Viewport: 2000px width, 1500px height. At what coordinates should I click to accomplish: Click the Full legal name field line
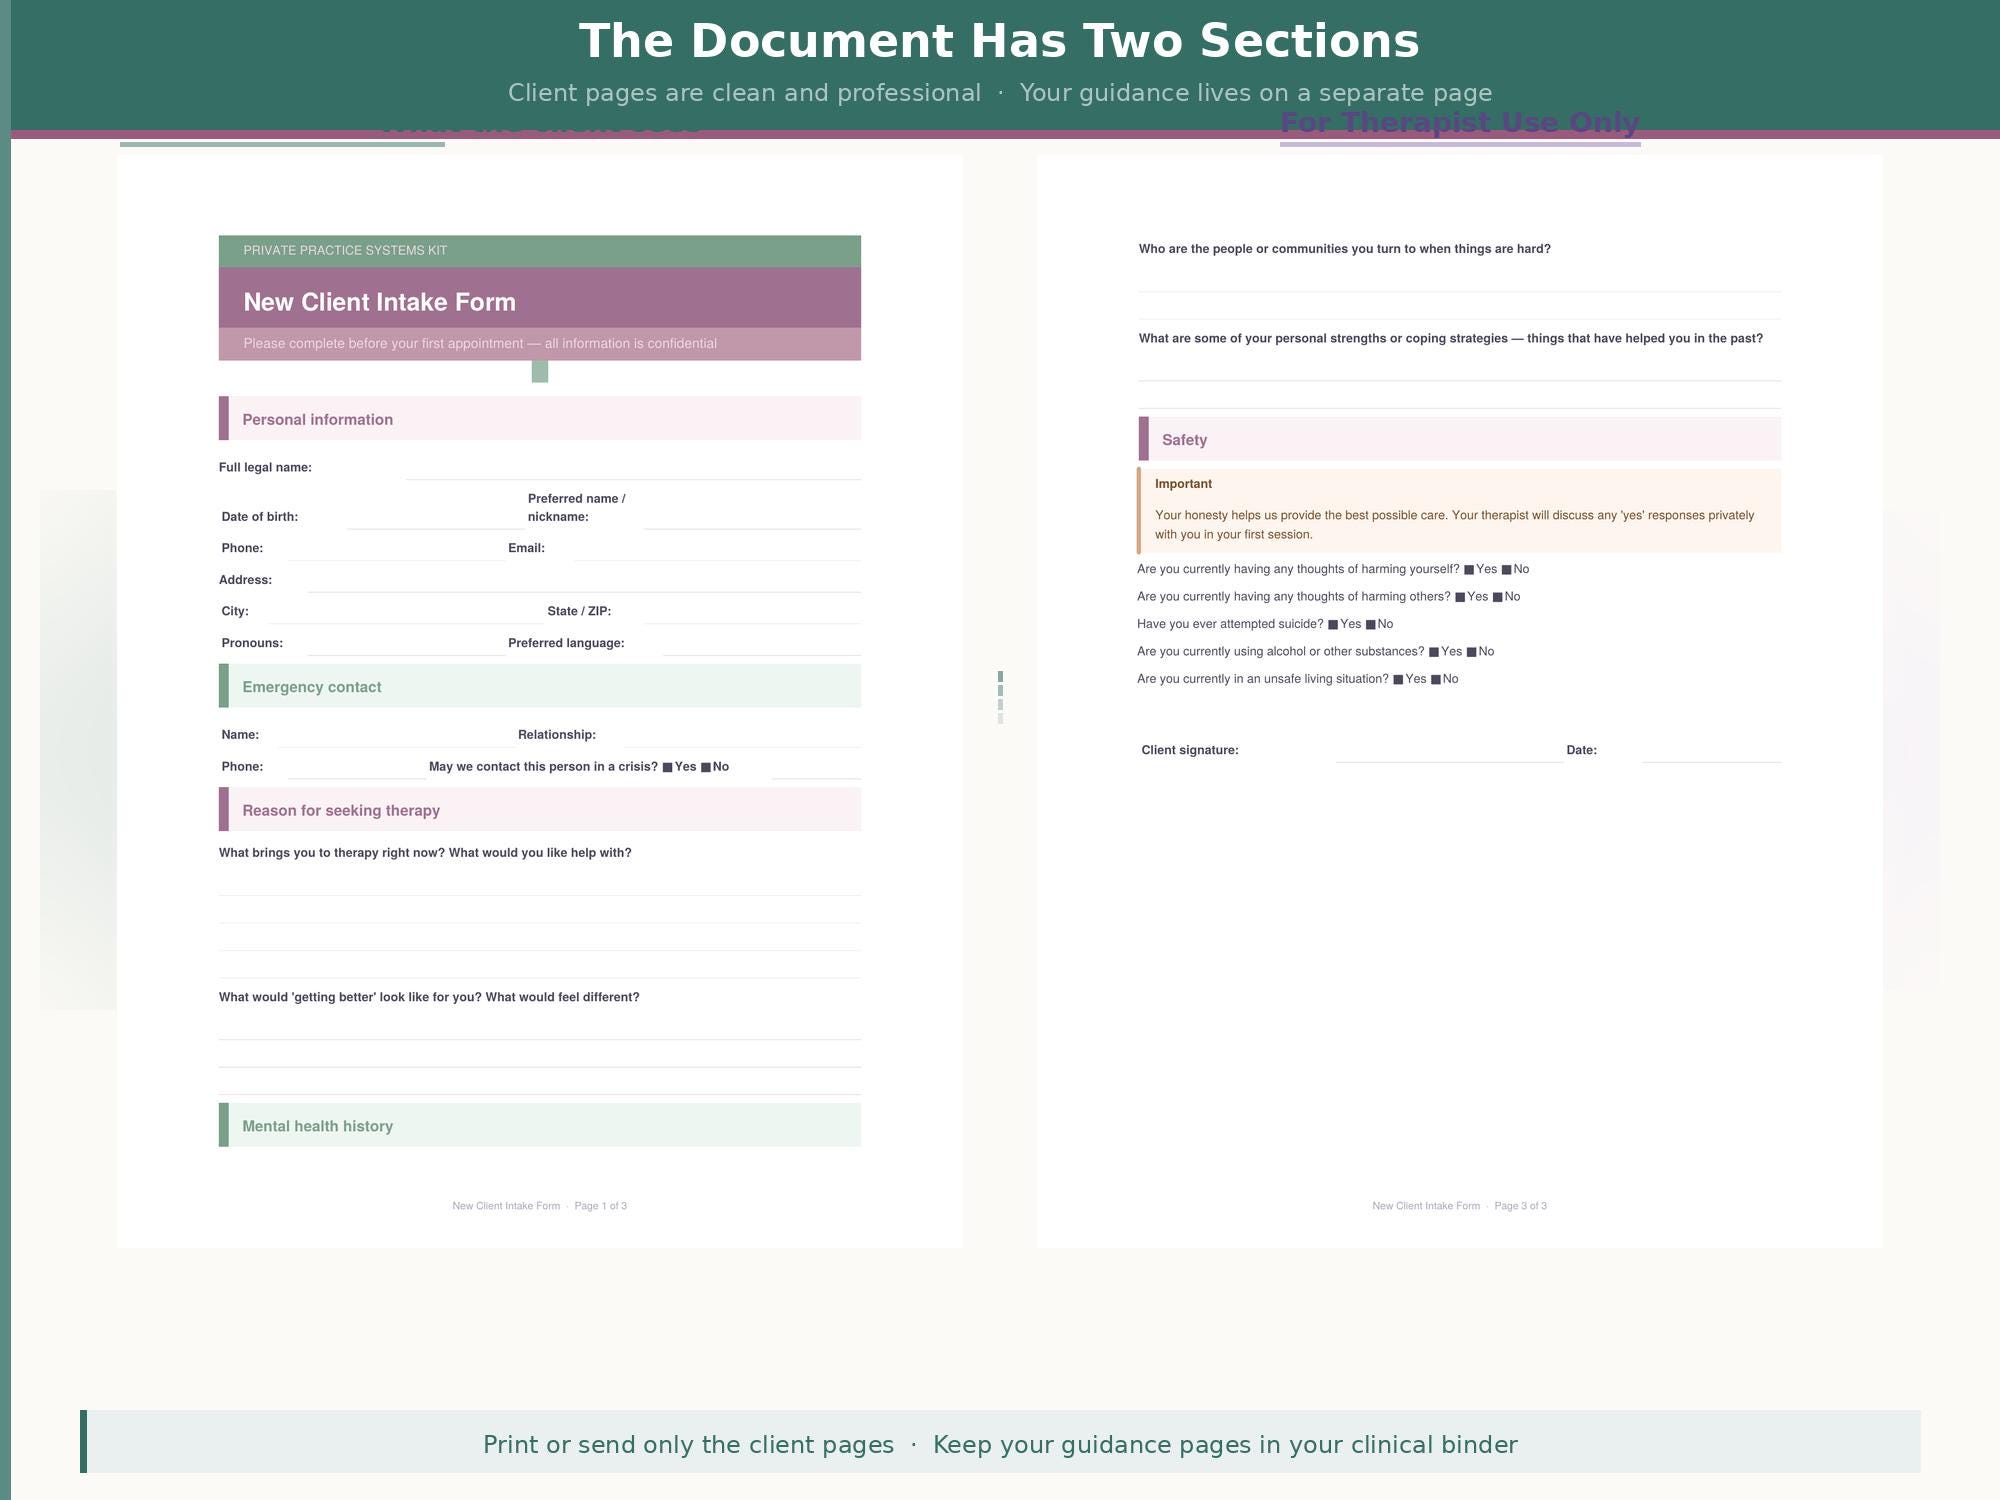point(633,469)
